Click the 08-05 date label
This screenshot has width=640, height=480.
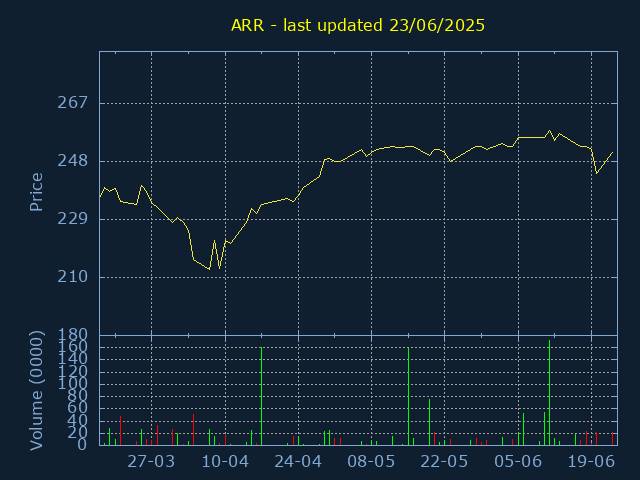(x=371, y=462)
